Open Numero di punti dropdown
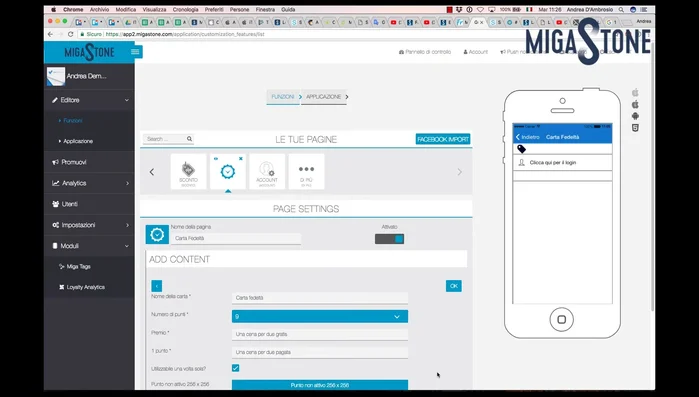The height and width of the screenshot is (397, 699). point(320,316)
